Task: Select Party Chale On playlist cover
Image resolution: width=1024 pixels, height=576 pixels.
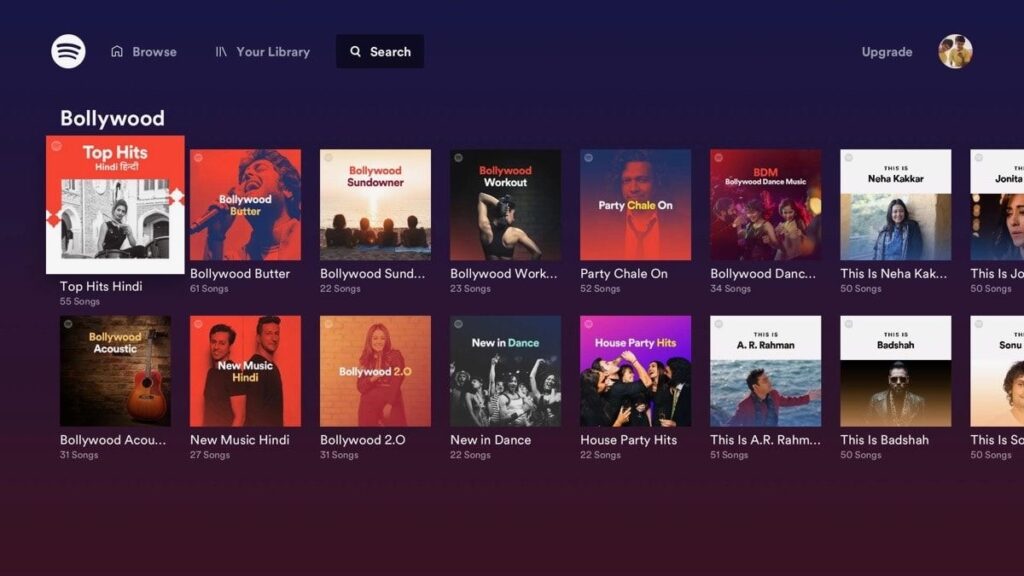Action: (x=635, y=205)
